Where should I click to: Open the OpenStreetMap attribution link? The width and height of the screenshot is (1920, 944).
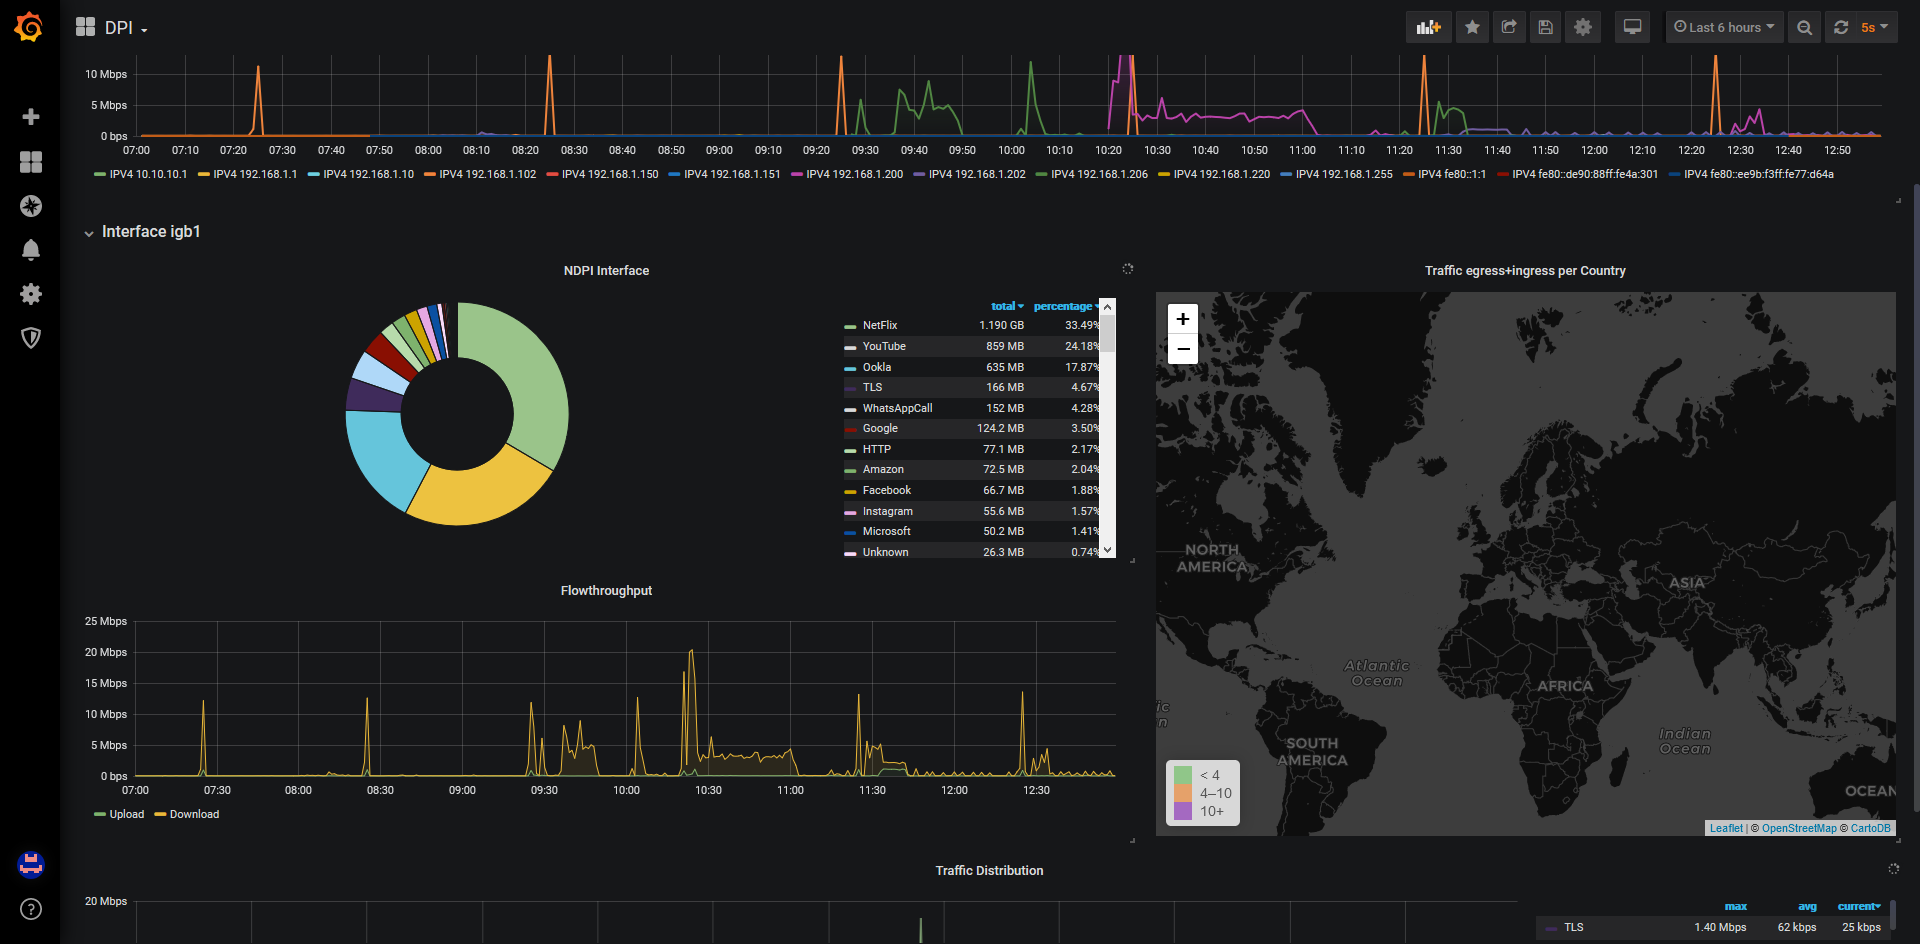point(1799,828)
